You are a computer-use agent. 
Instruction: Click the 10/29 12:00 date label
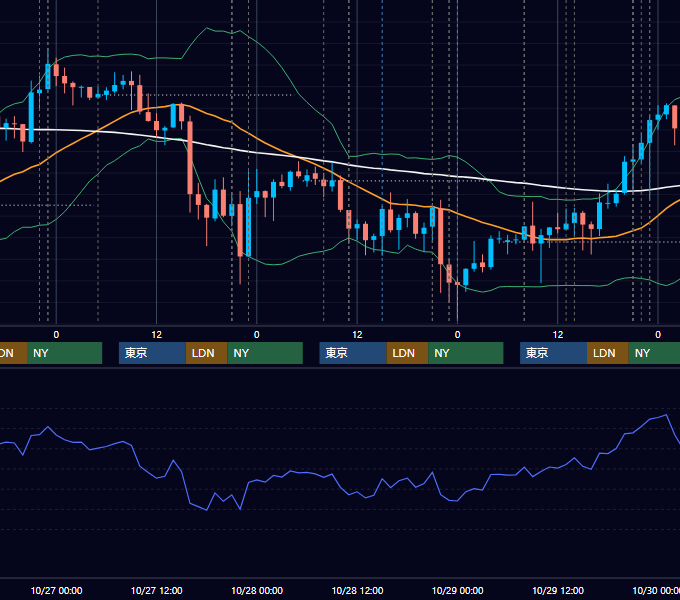coord(558,590)
